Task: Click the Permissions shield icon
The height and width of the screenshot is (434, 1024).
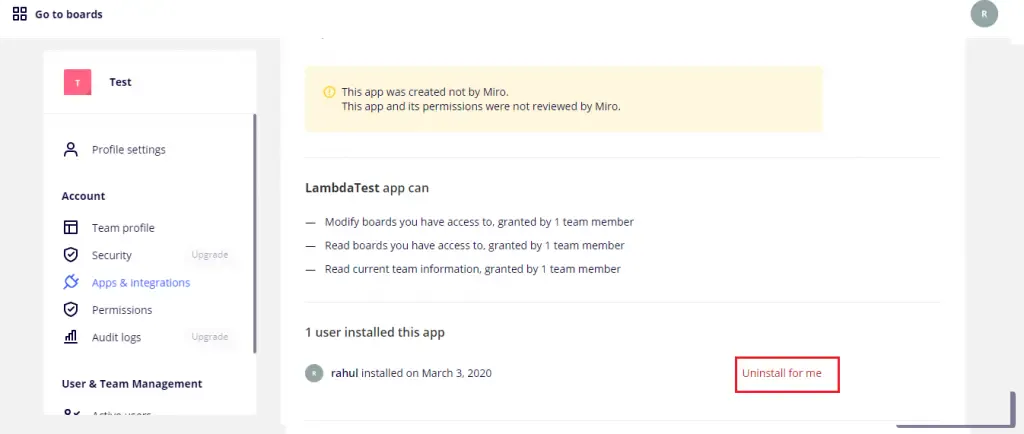Action: click(x=70, y=310)
